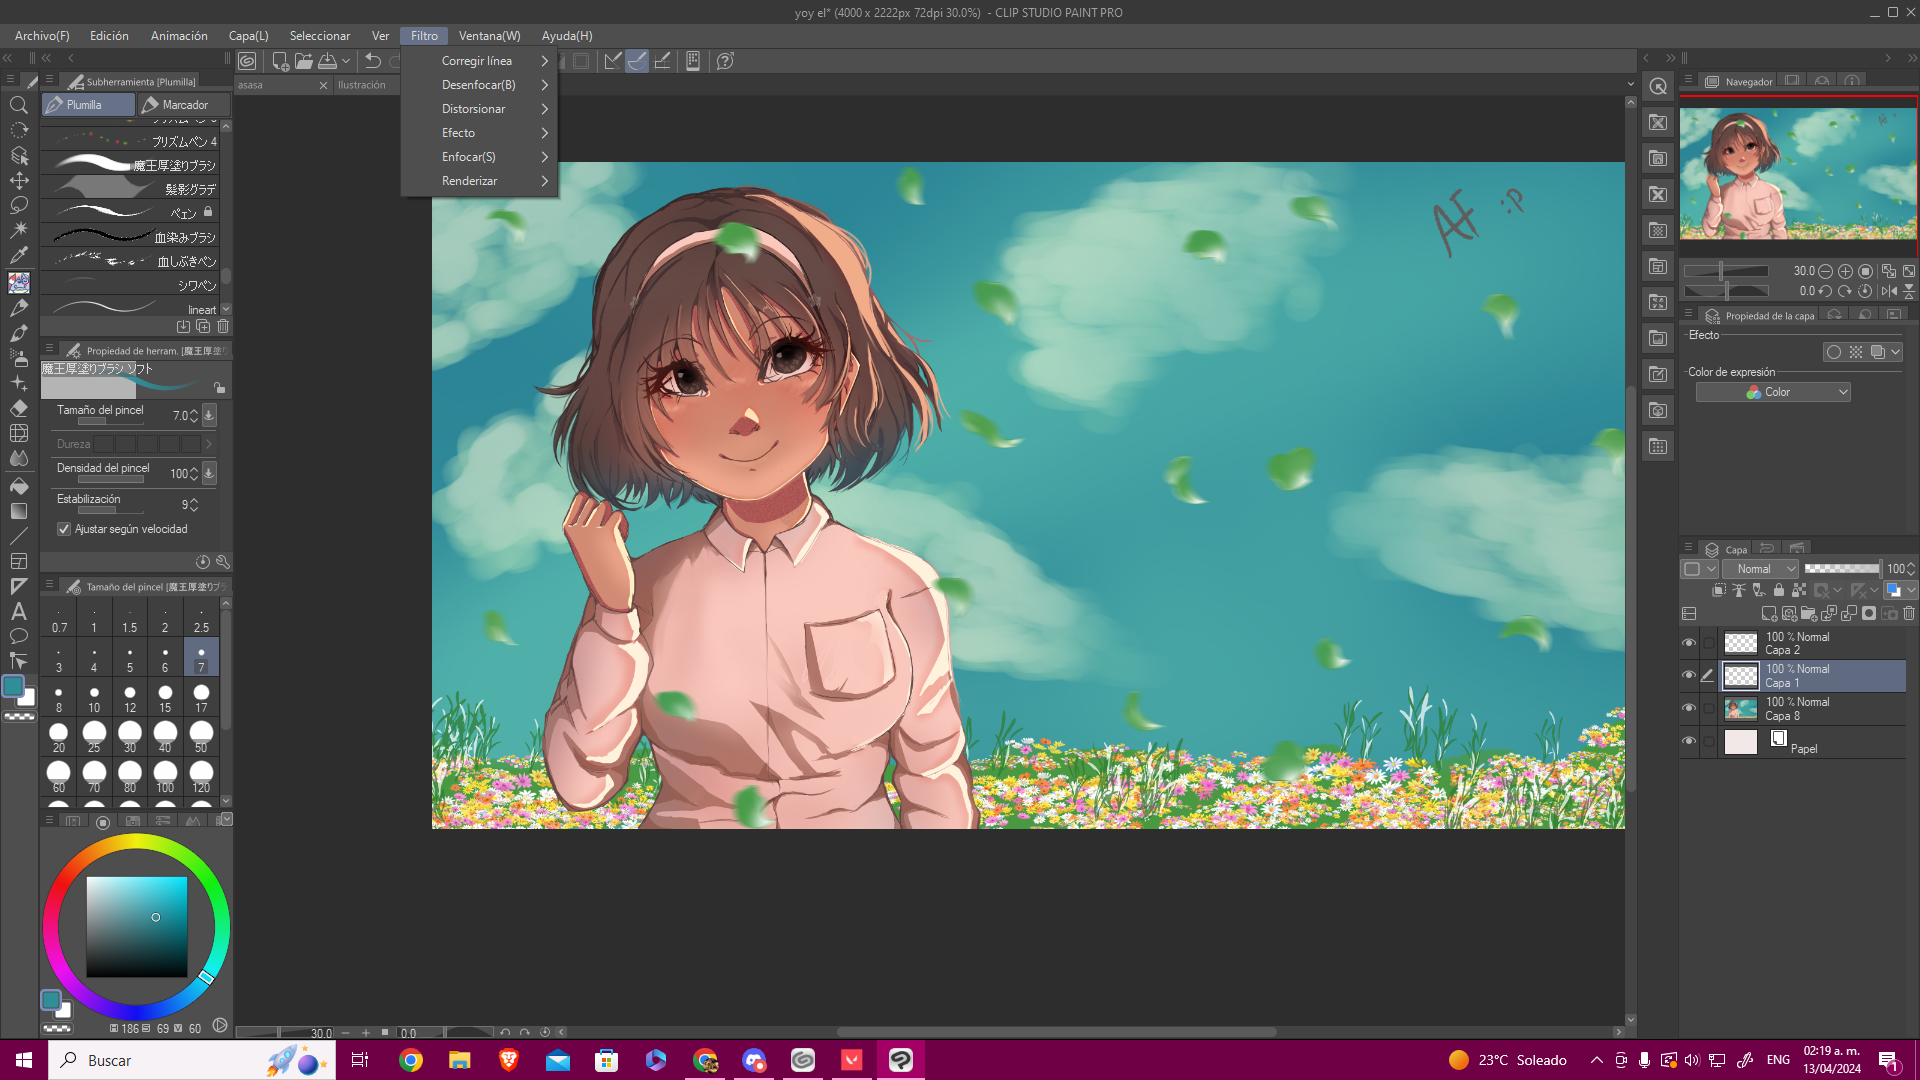Select the Text tool
The width and height of the screenshot is (1920, 1080).
18,611
